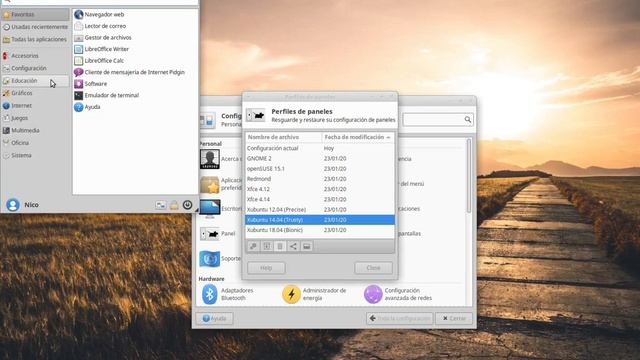Select Usadas recientemente category
The width and height of the screenshot is (640, 360).
(35, 27)
